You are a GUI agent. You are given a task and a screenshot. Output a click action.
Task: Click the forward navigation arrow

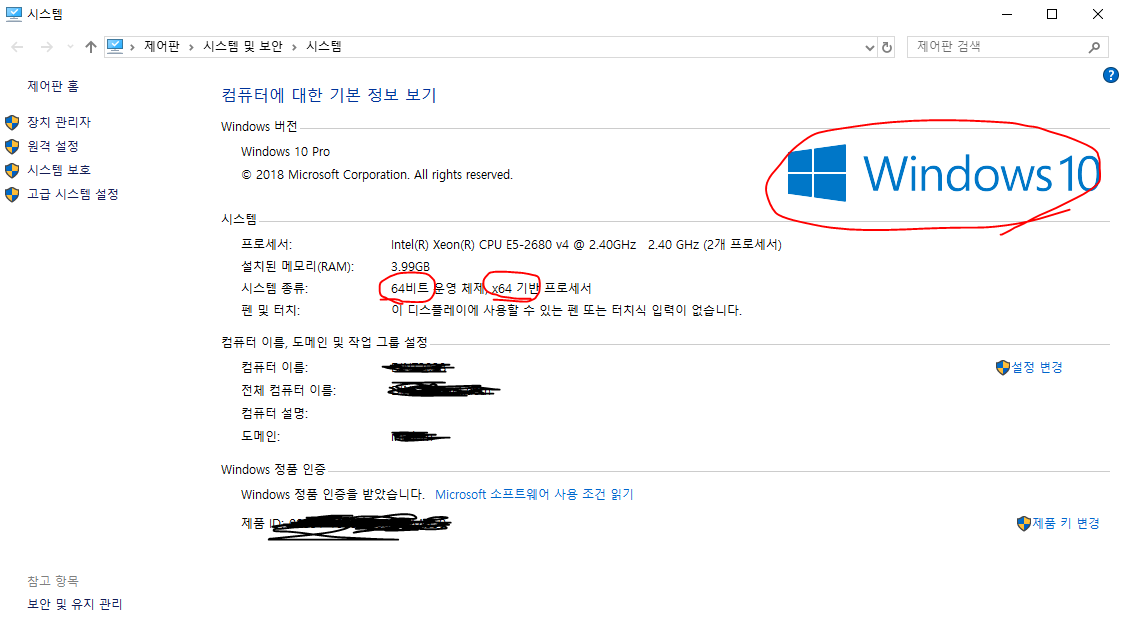[46, 47]
